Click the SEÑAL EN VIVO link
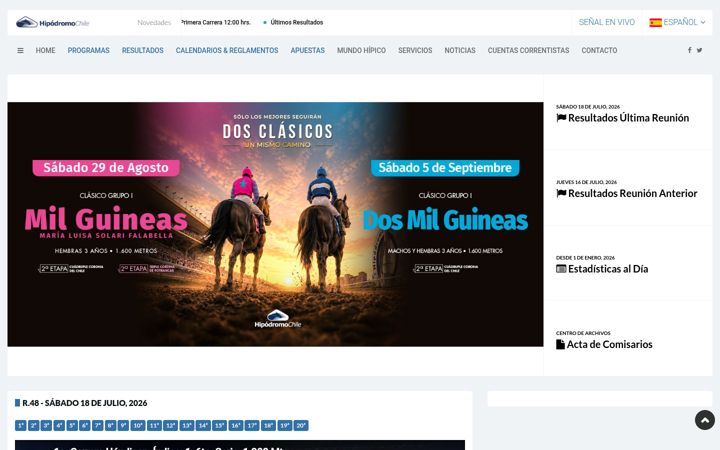The image size is (720, 450). [x=607, y=22]
